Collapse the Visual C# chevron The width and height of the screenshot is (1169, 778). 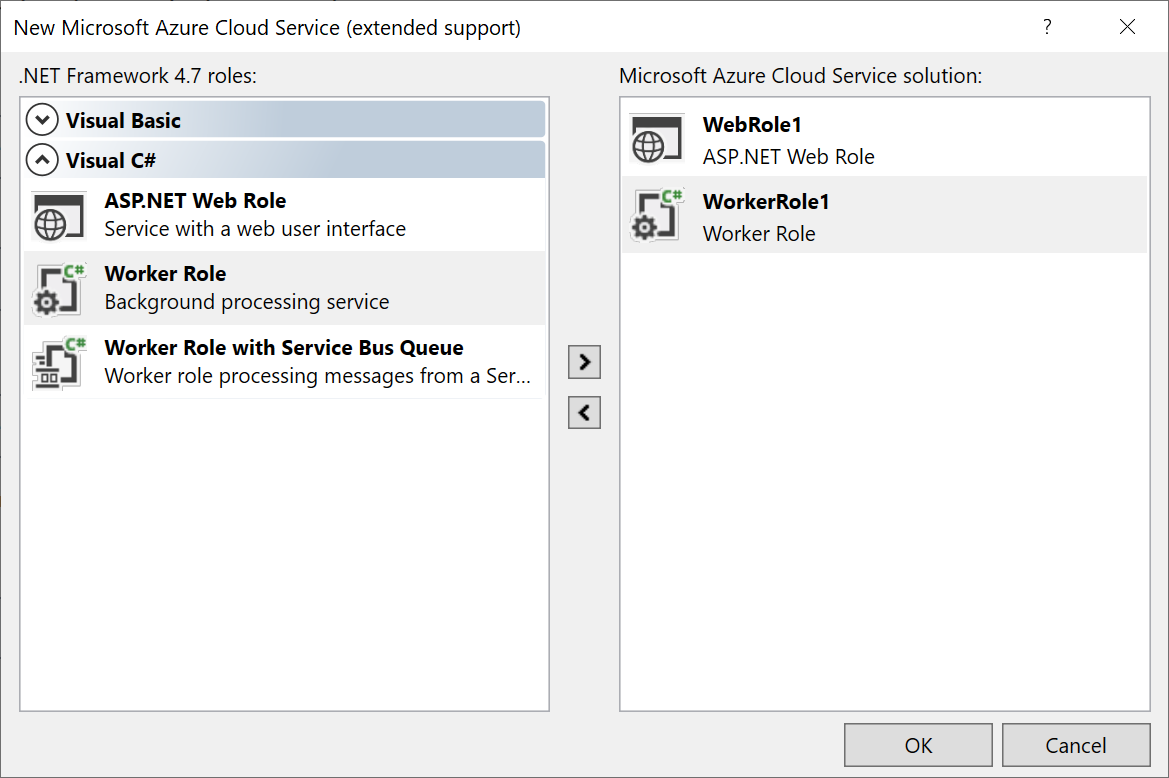(x=42, y=160)
